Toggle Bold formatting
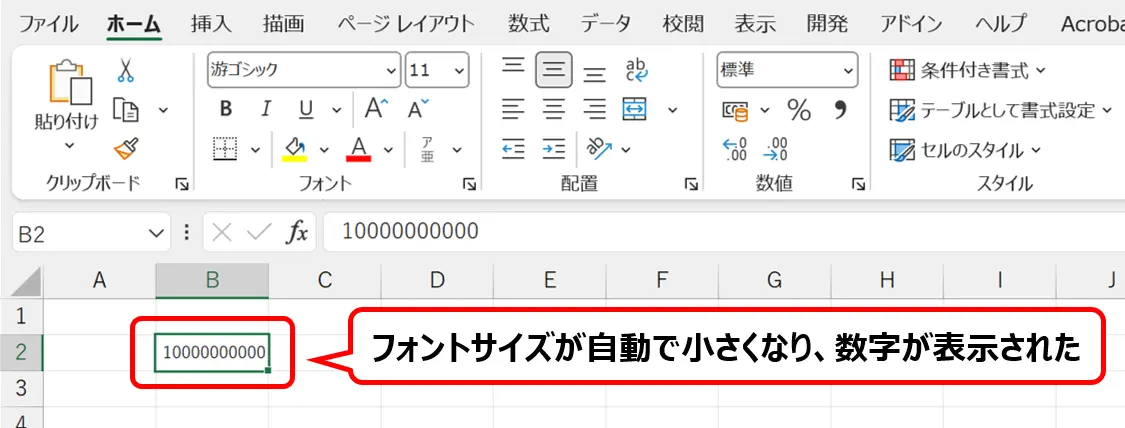 click(226, 109)
